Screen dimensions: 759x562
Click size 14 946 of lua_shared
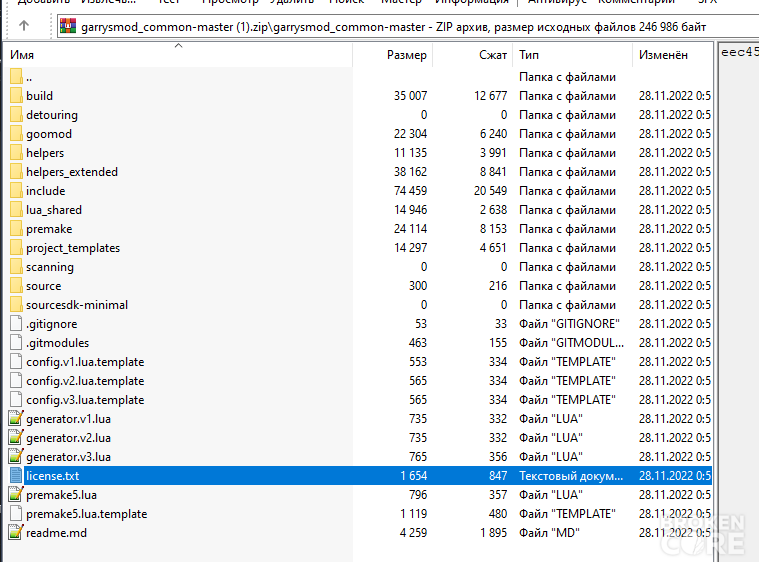(410, 210)
